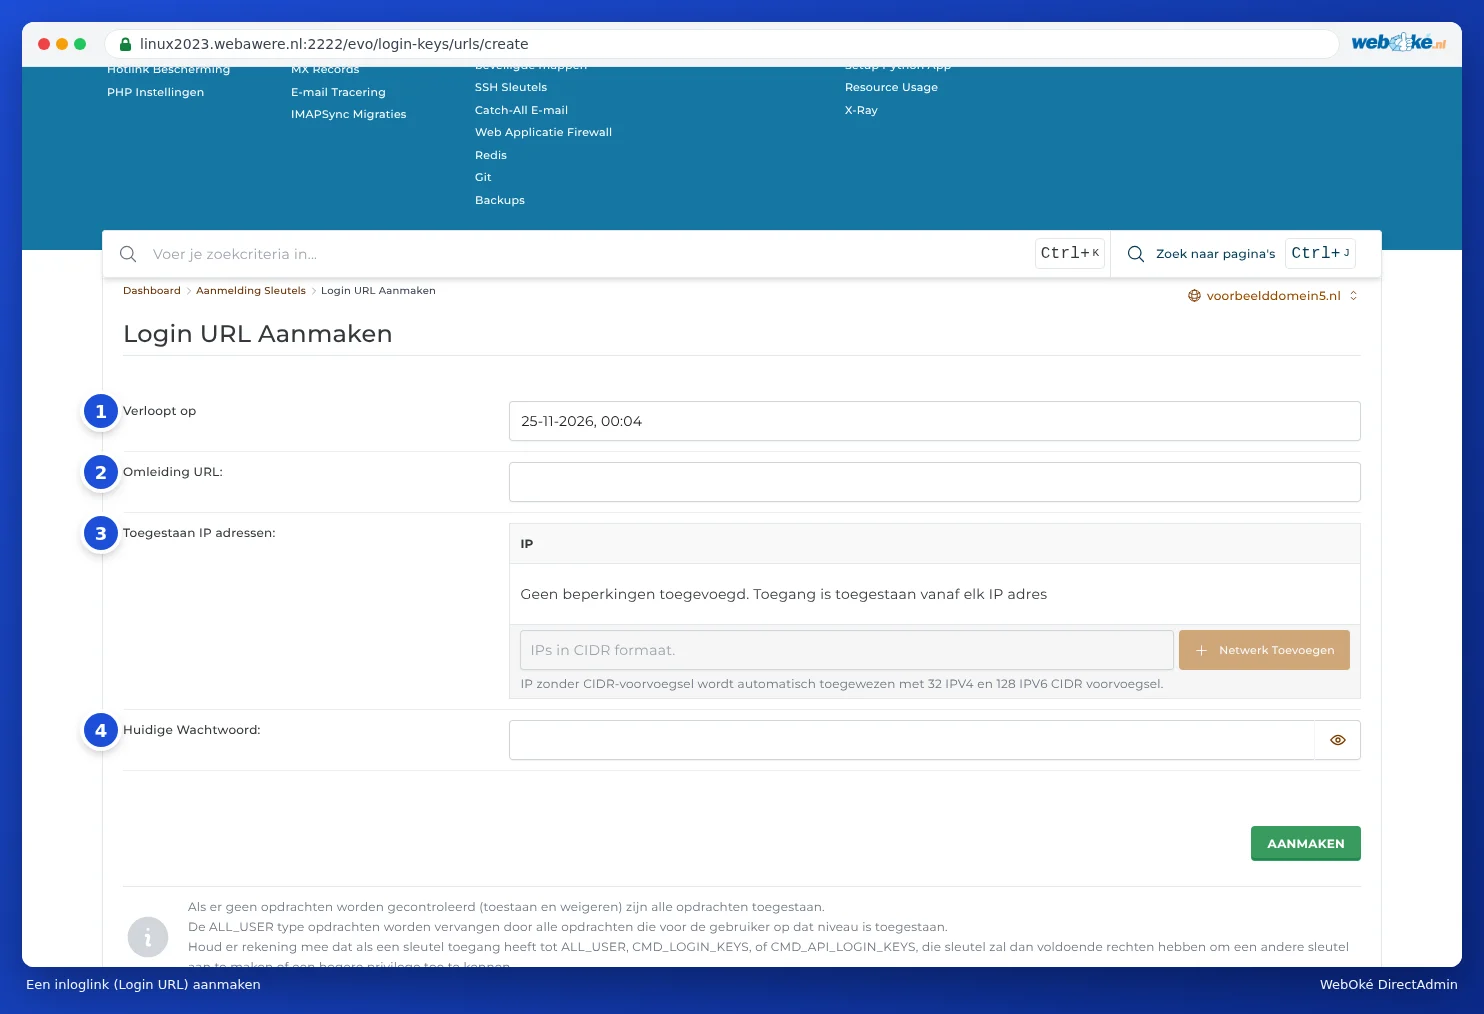
Task: Focus the Voer je zoekcriteria in search field
Action: coord(590,254)
